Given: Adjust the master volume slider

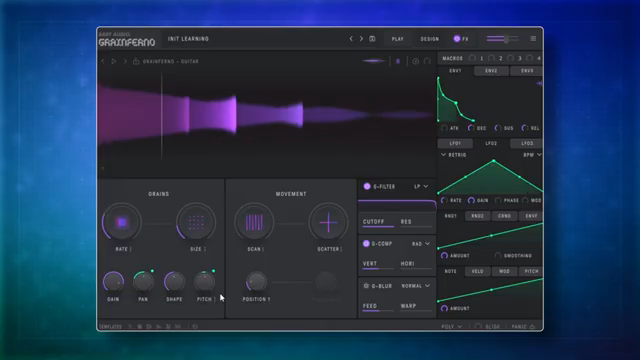Looking at the screenshot, I should [x=502, y=39].
